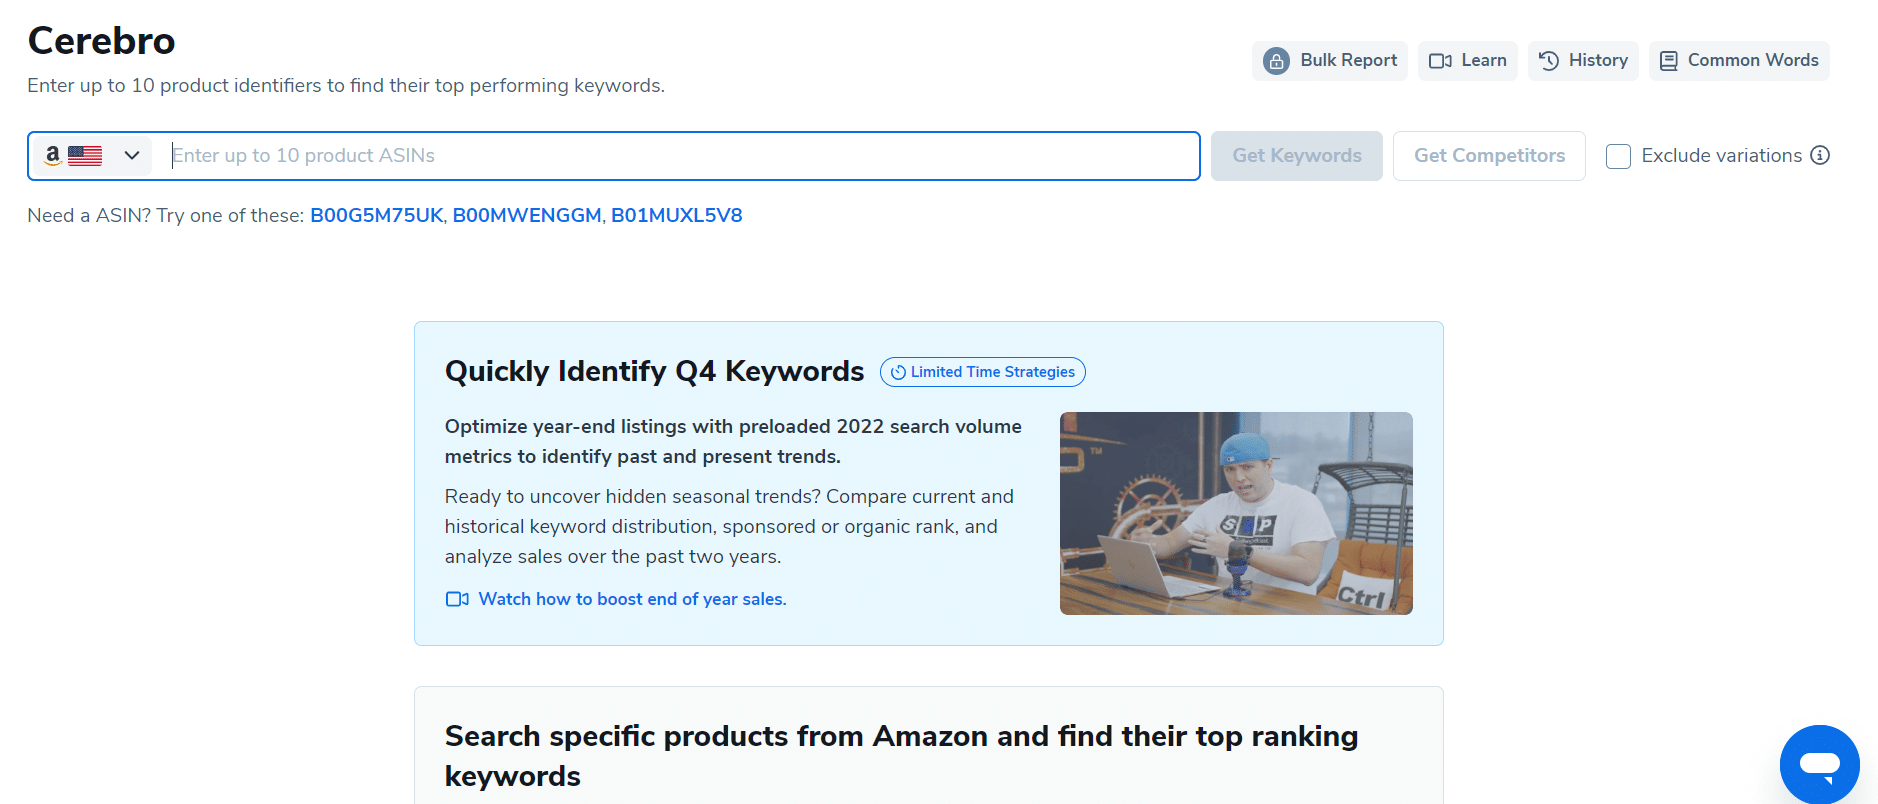Click the Common Words document icon
The width and height of the screenshot is (1878, 804).
coord(1668,61)
